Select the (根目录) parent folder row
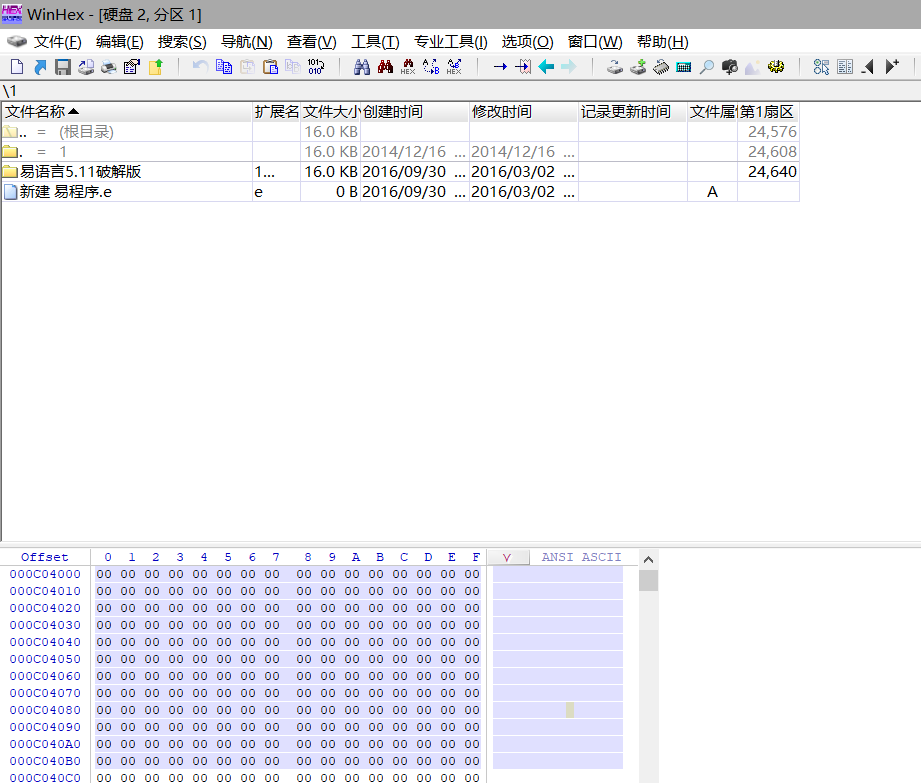 point(400,132)
